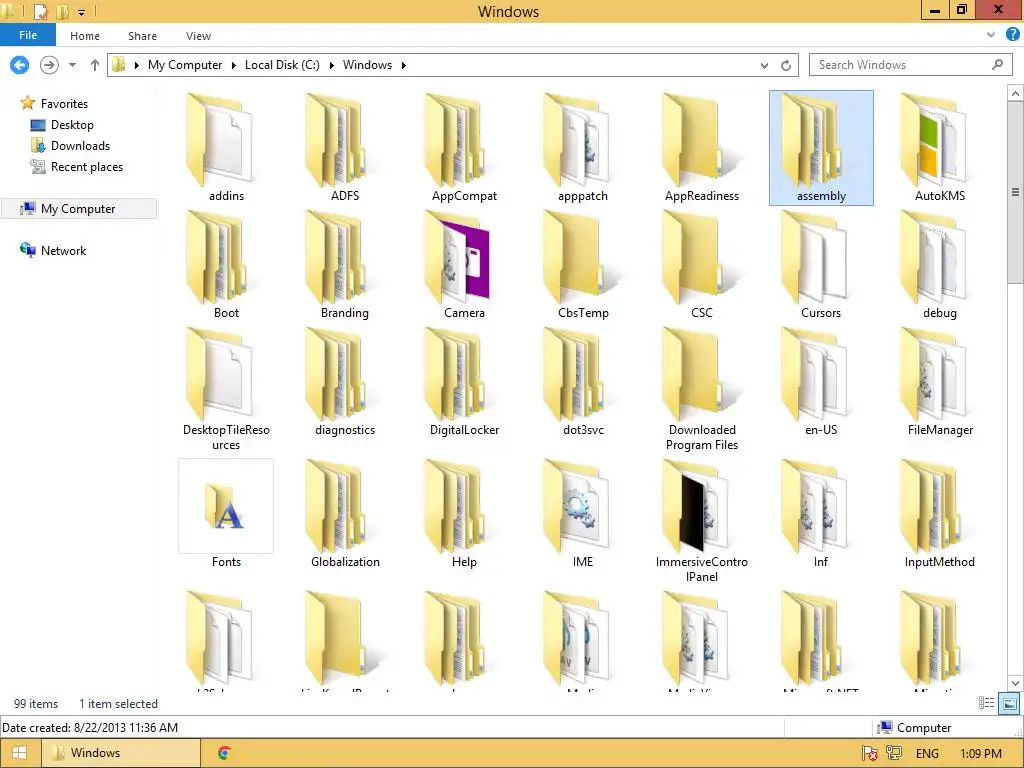Open the AutoKMS folder

point(940,148)
